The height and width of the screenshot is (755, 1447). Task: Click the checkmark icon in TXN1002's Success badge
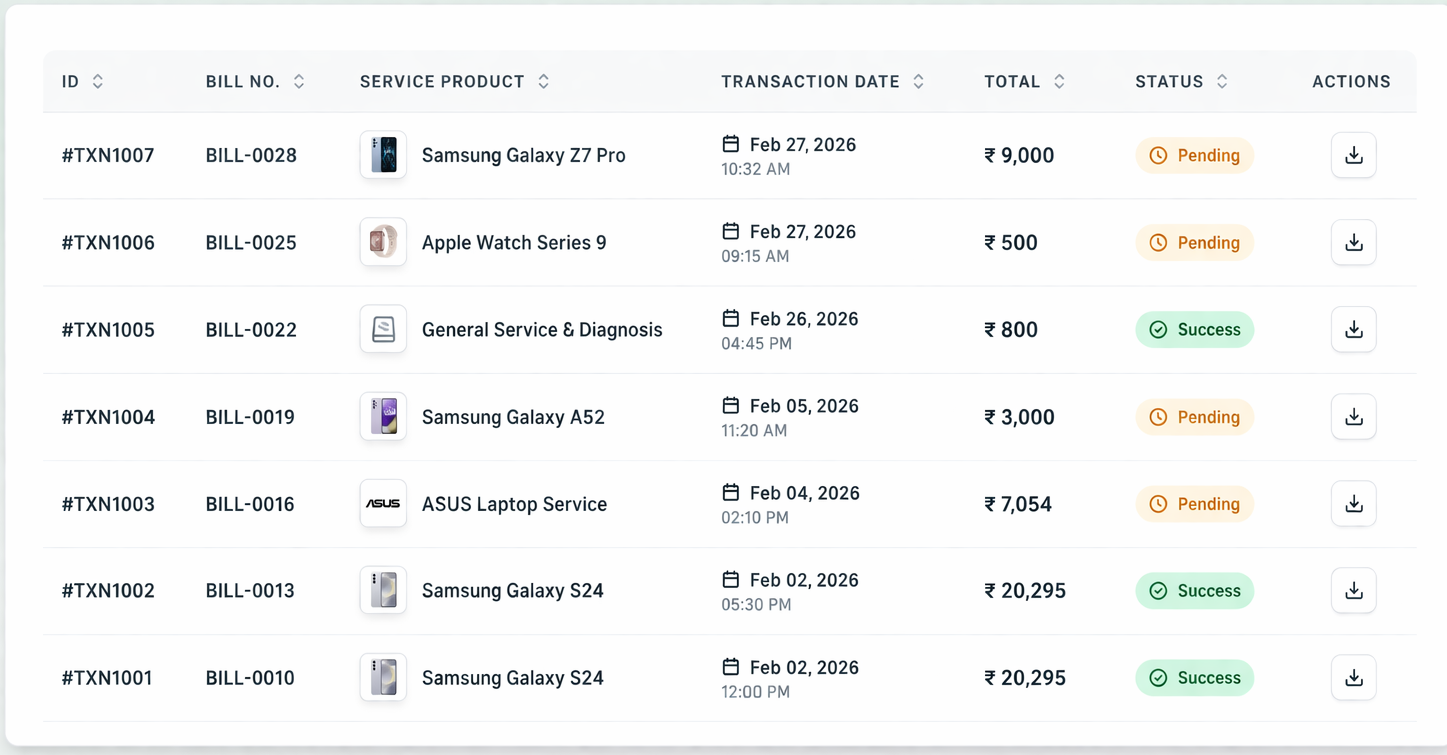click(1158, 591)
